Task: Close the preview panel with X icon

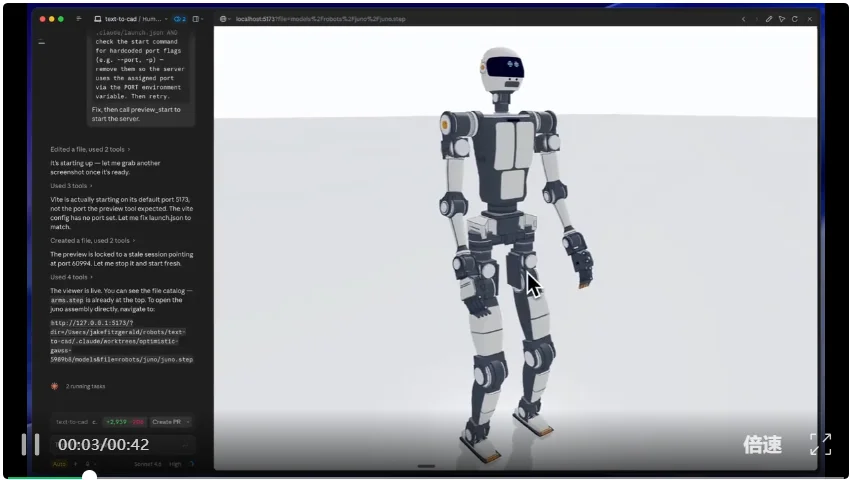Action: 810,19
